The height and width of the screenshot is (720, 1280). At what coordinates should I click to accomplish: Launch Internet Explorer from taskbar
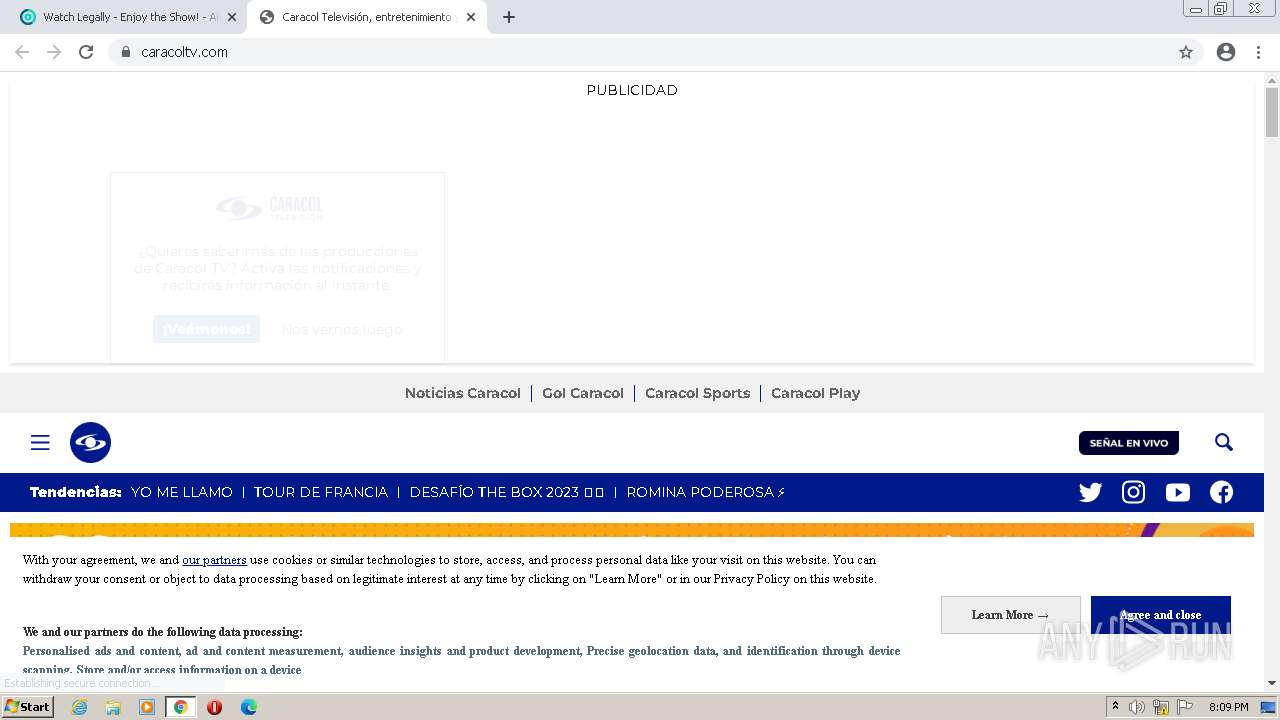click(79, 707)
